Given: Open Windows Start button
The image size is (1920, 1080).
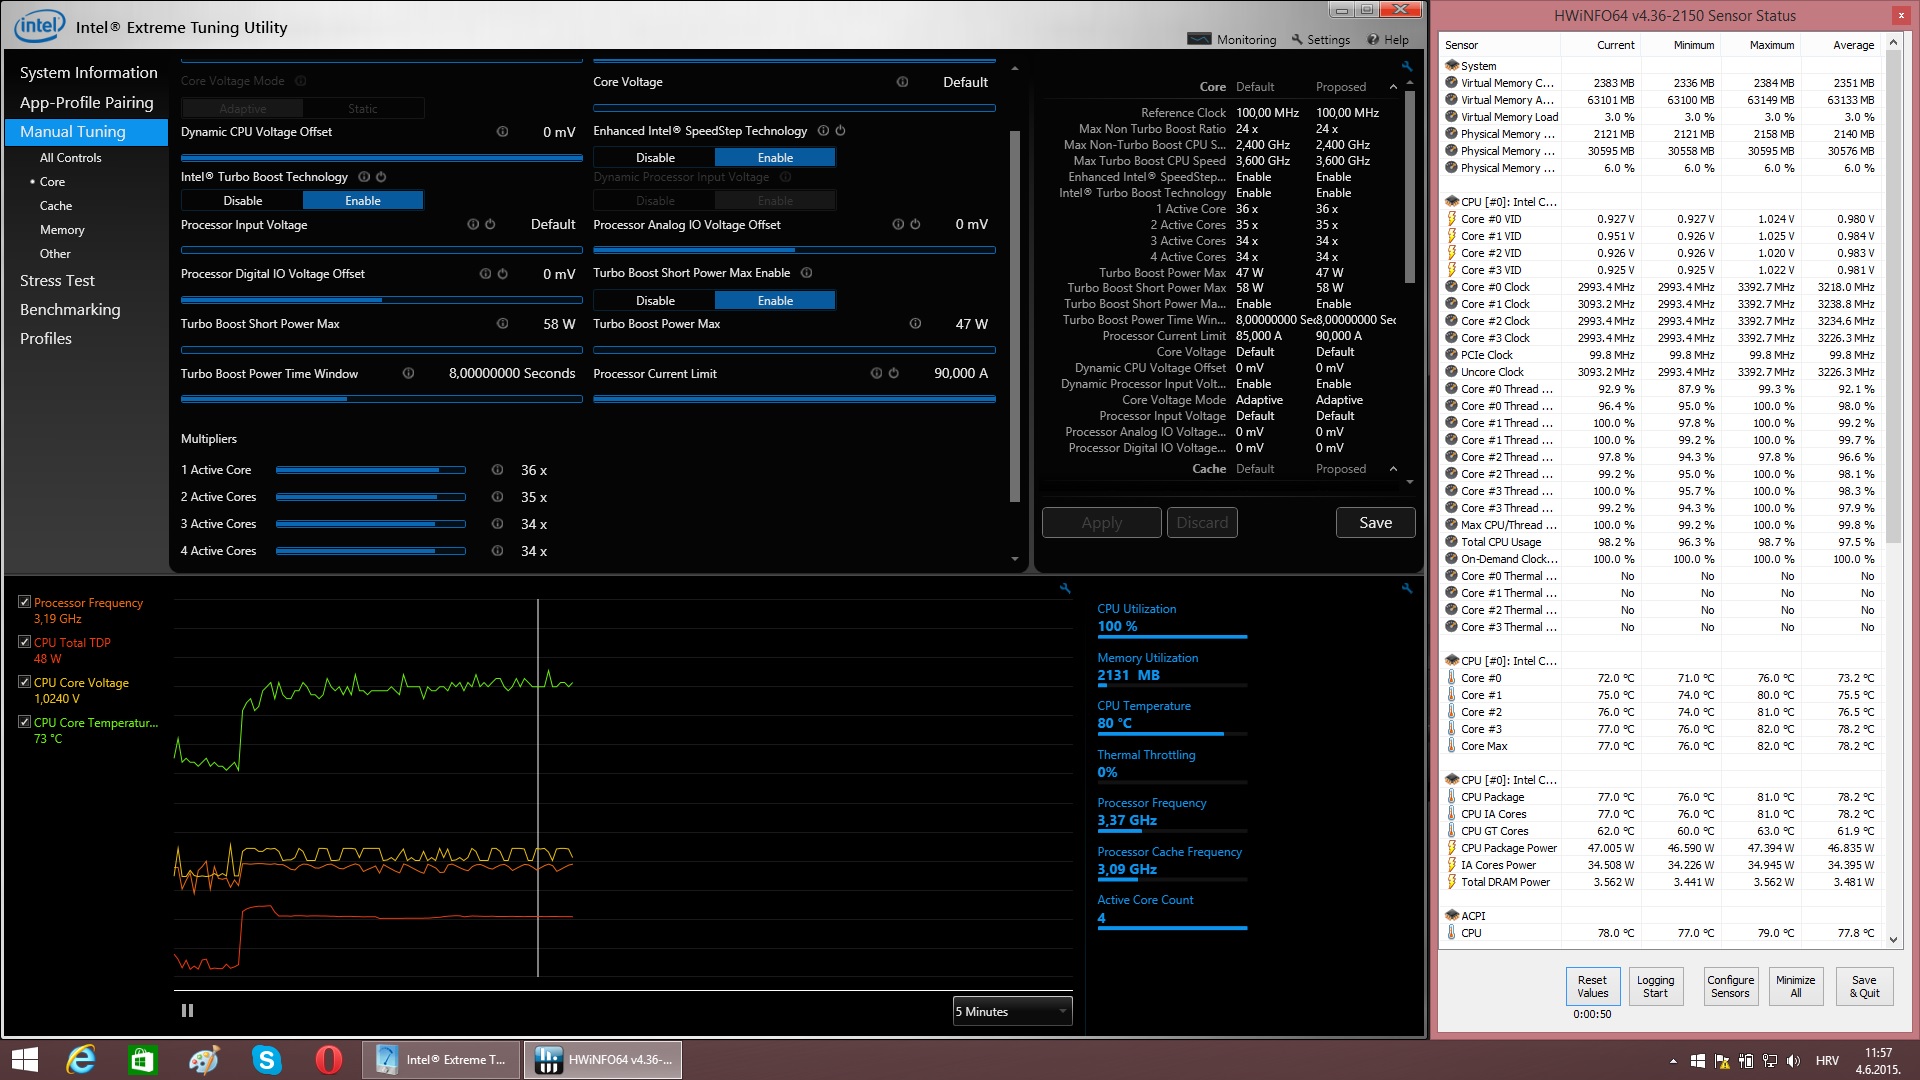Looking at the screenshot, I should [25, 1060].
